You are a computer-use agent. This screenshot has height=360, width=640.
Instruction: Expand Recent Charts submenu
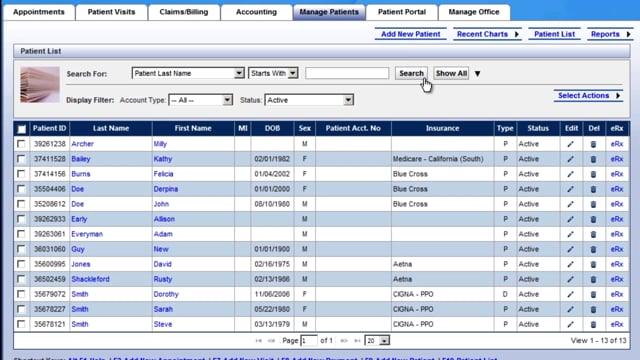(x=517, y=34)
